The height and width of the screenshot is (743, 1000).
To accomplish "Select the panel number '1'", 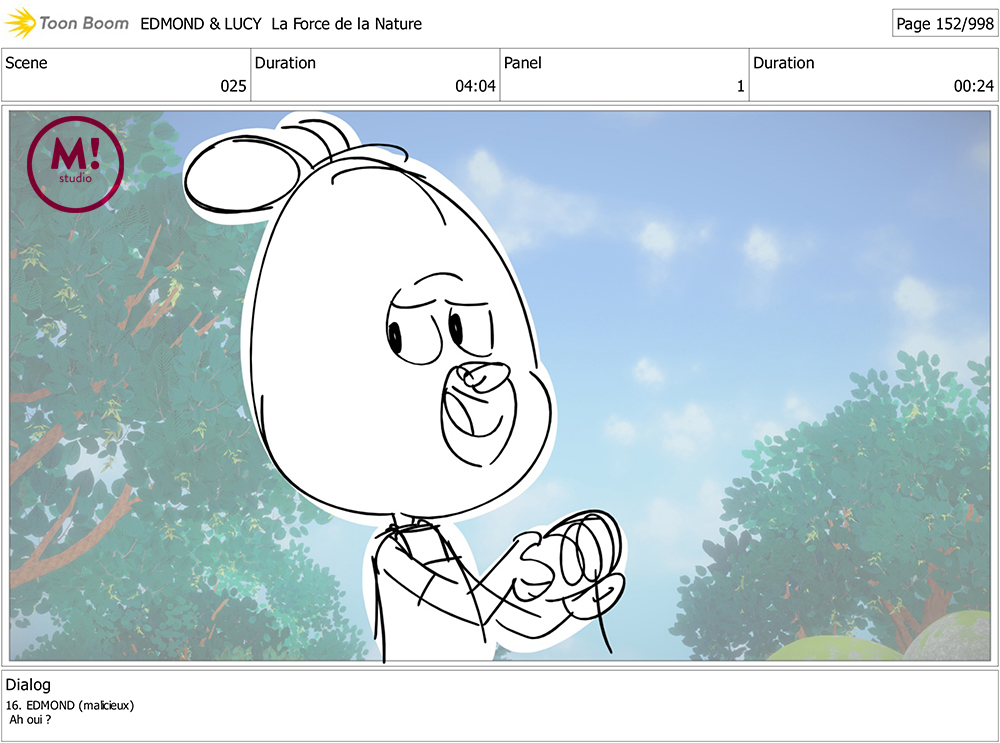I will (x=740, y=86).
